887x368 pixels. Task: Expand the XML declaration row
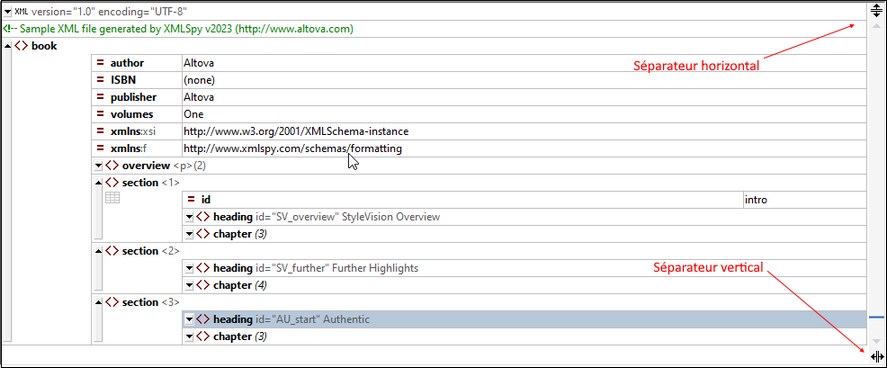tap(7, 11)
